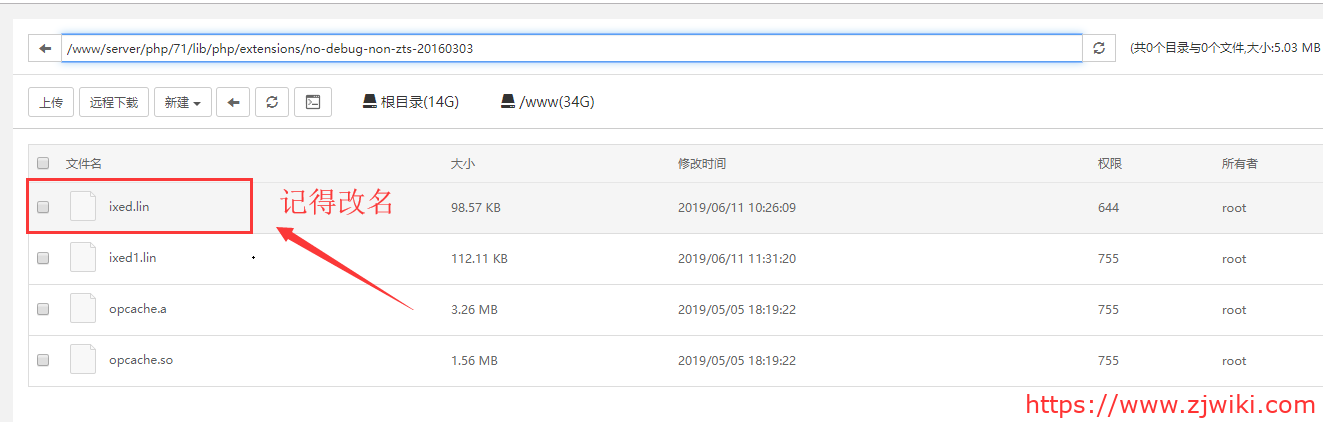Open the /www(34G) disk shortcut
The width and height of the screenshot is (1323, 422).
pos(548,102)
